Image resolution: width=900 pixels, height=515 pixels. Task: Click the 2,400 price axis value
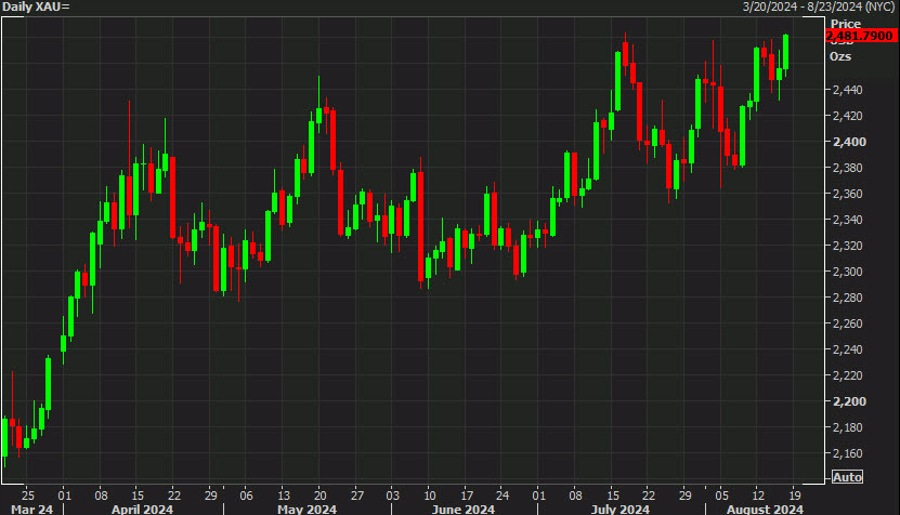[x=849, y=142]
